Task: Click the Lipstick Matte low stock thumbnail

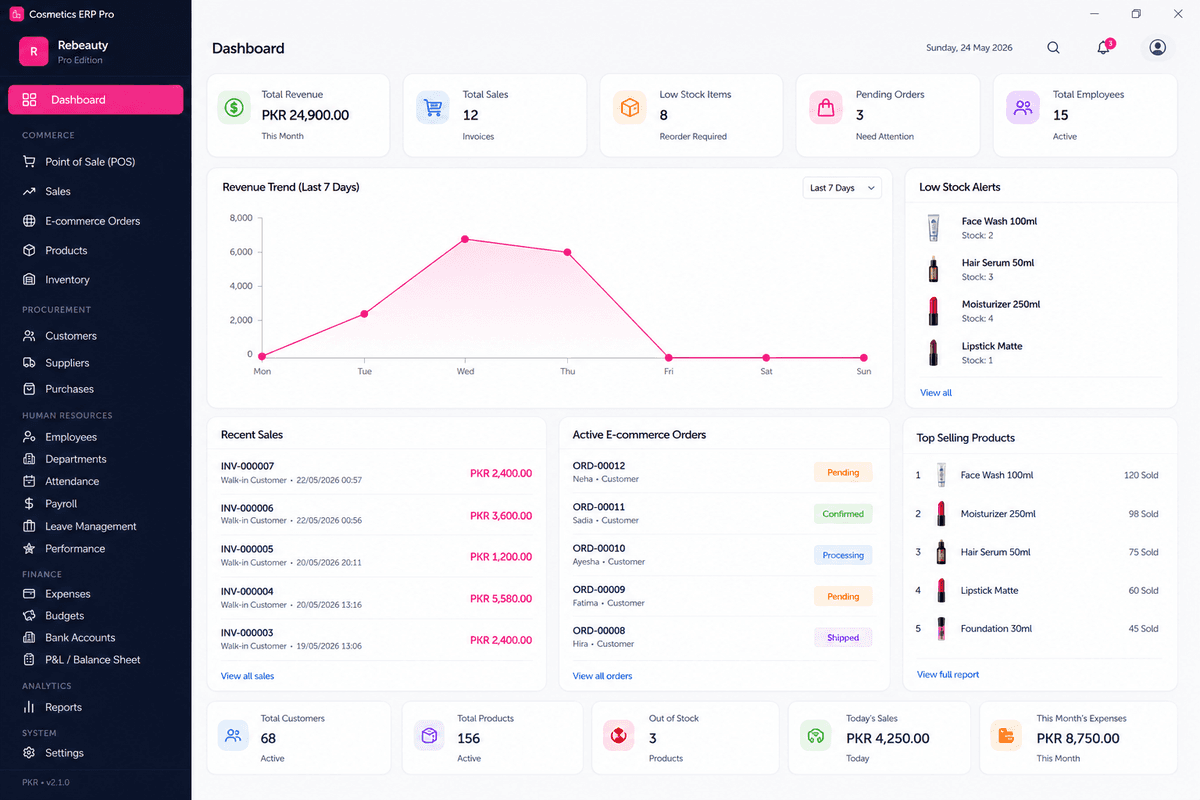Action: [934, 352]
